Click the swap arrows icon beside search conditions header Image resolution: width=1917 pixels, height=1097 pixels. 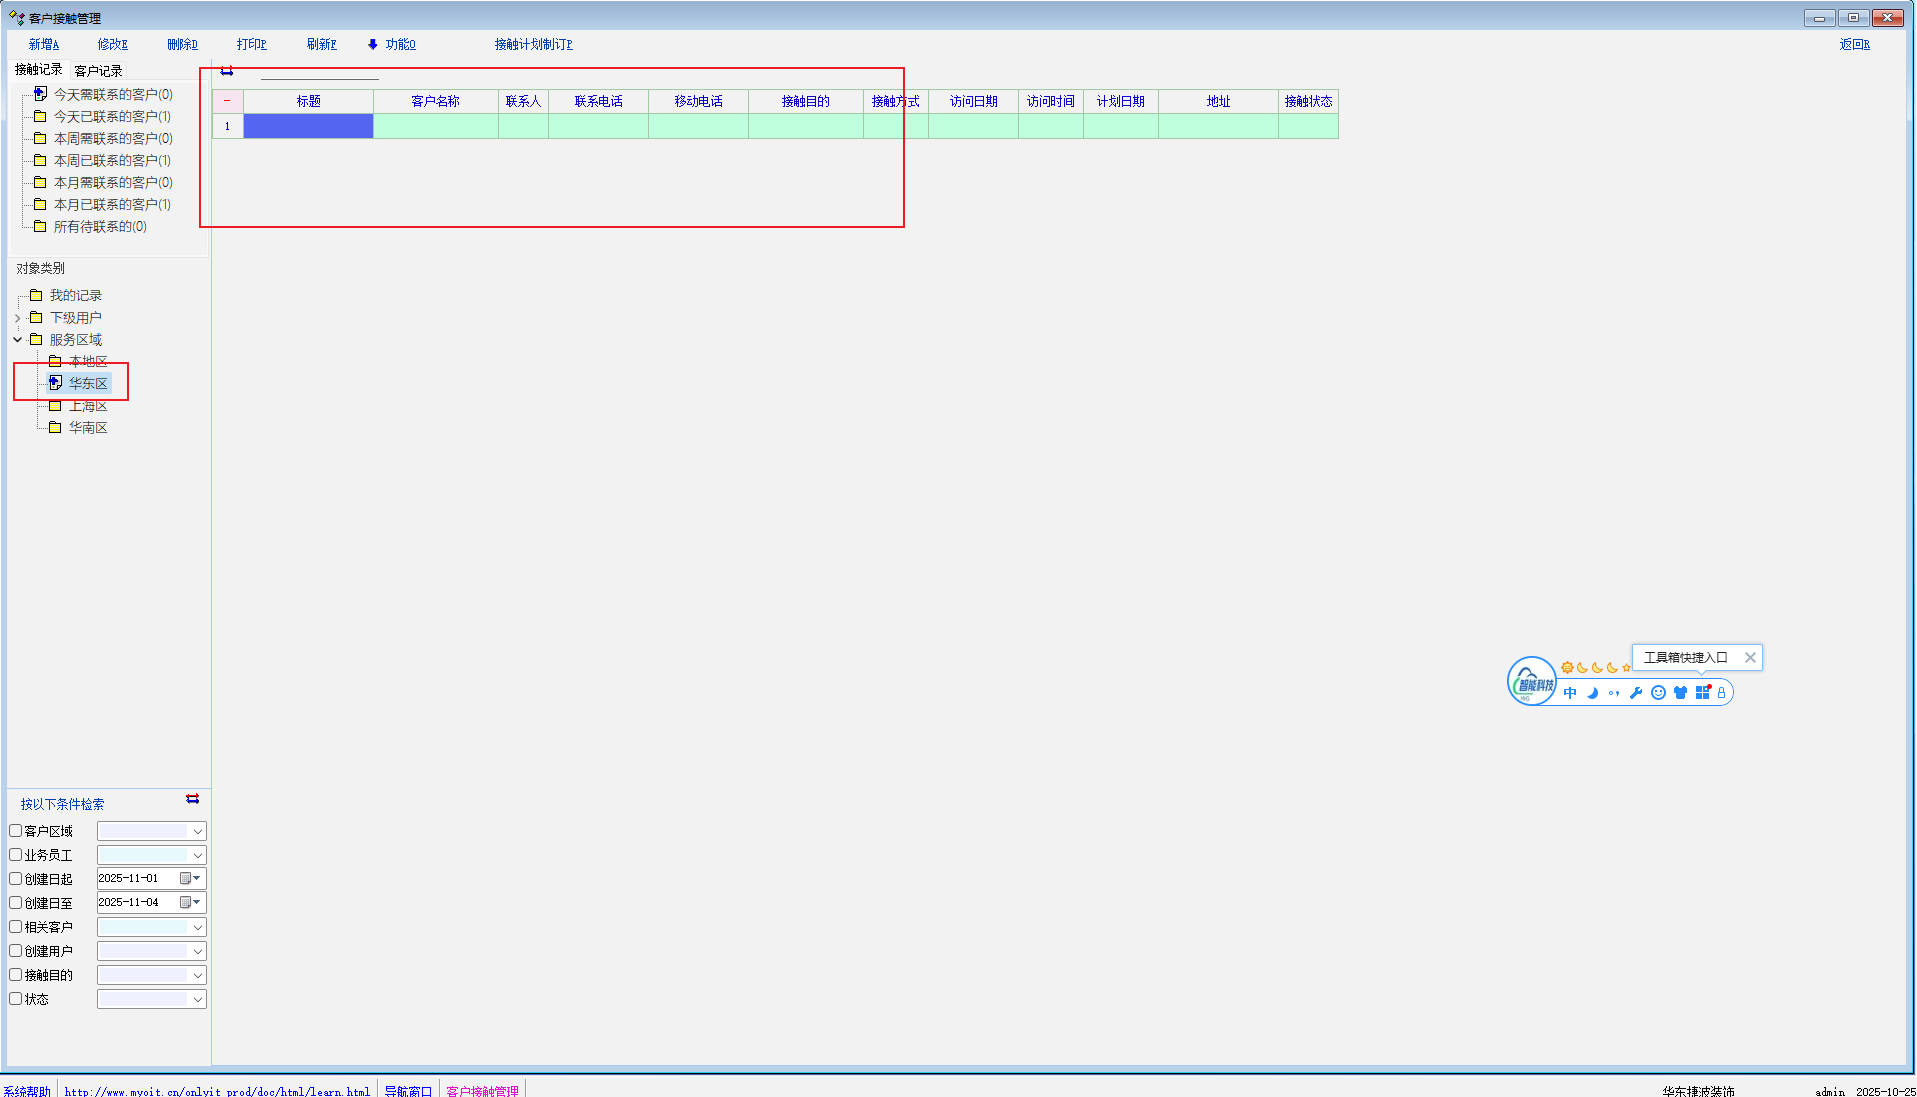(192, 799)
